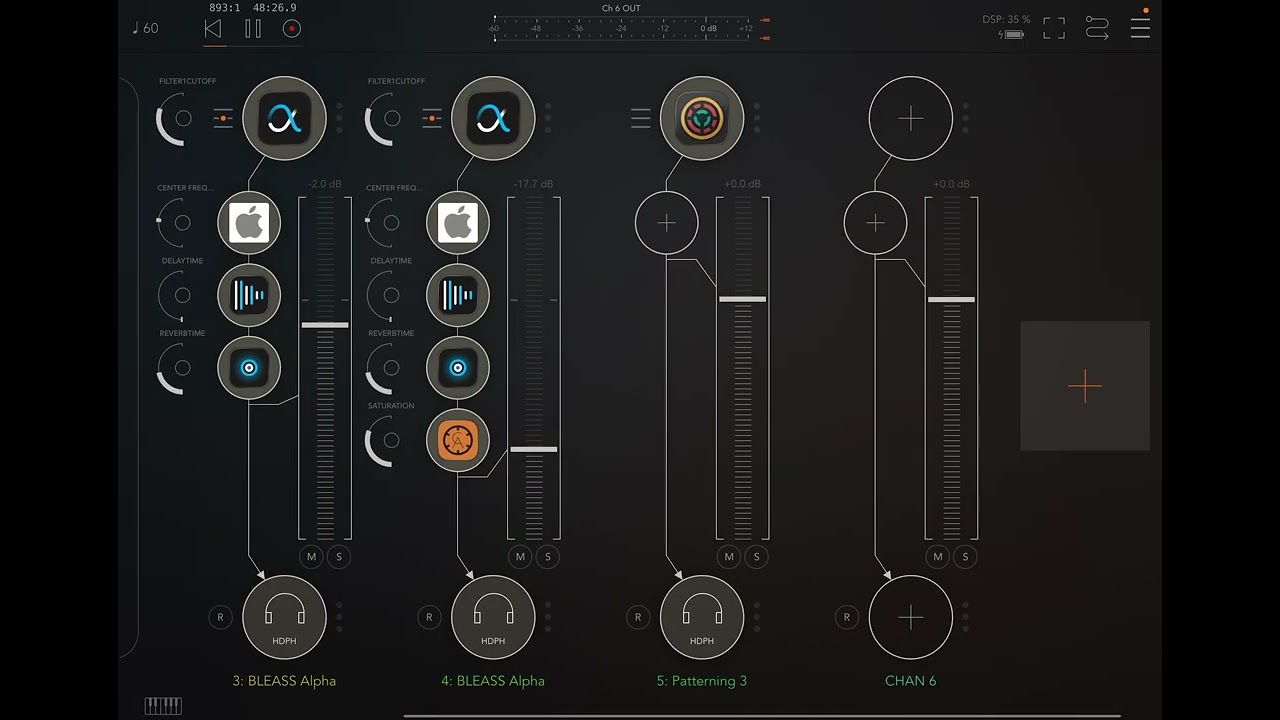This screenshot has height=720, width=1280.
Task: Arm record on channel 3
Action: [x=221, y=617]
